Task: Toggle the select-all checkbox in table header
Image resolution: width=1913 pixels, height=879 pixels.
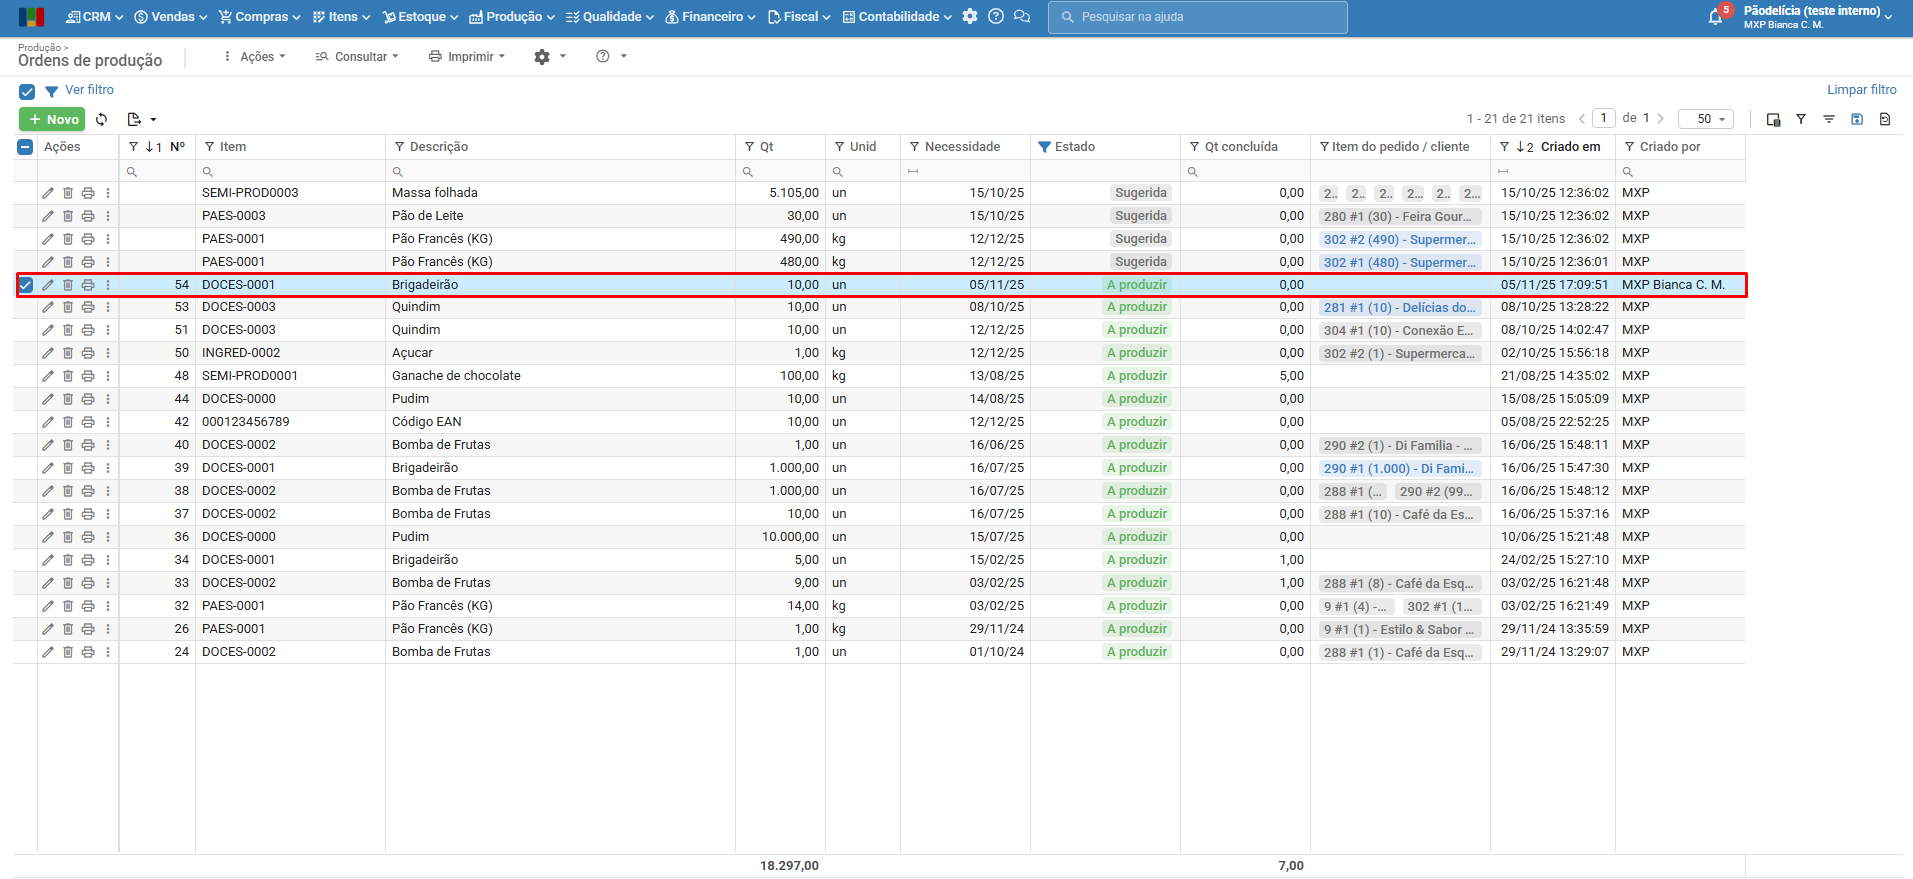Action: click(x=26, y=147)
